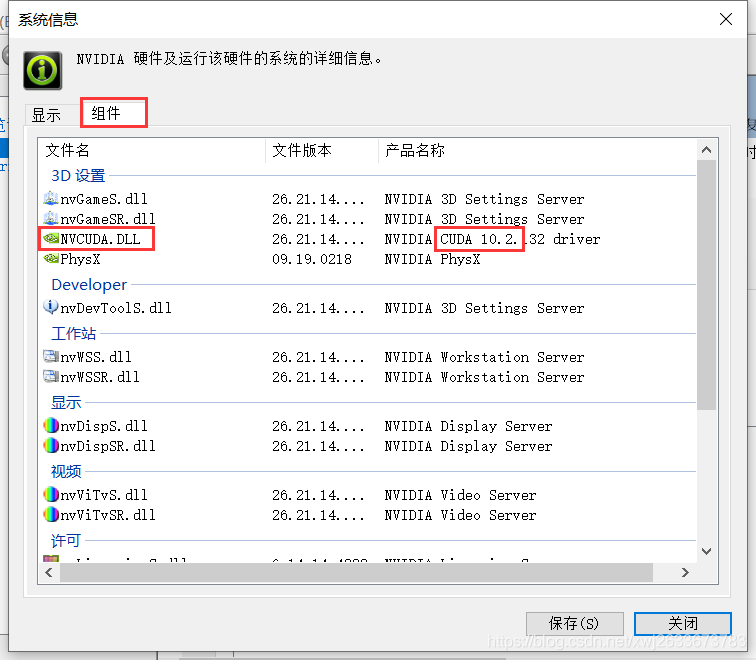Click the nvGameSR.dll file icon
The image size is (756, 660).
[51, 218]
